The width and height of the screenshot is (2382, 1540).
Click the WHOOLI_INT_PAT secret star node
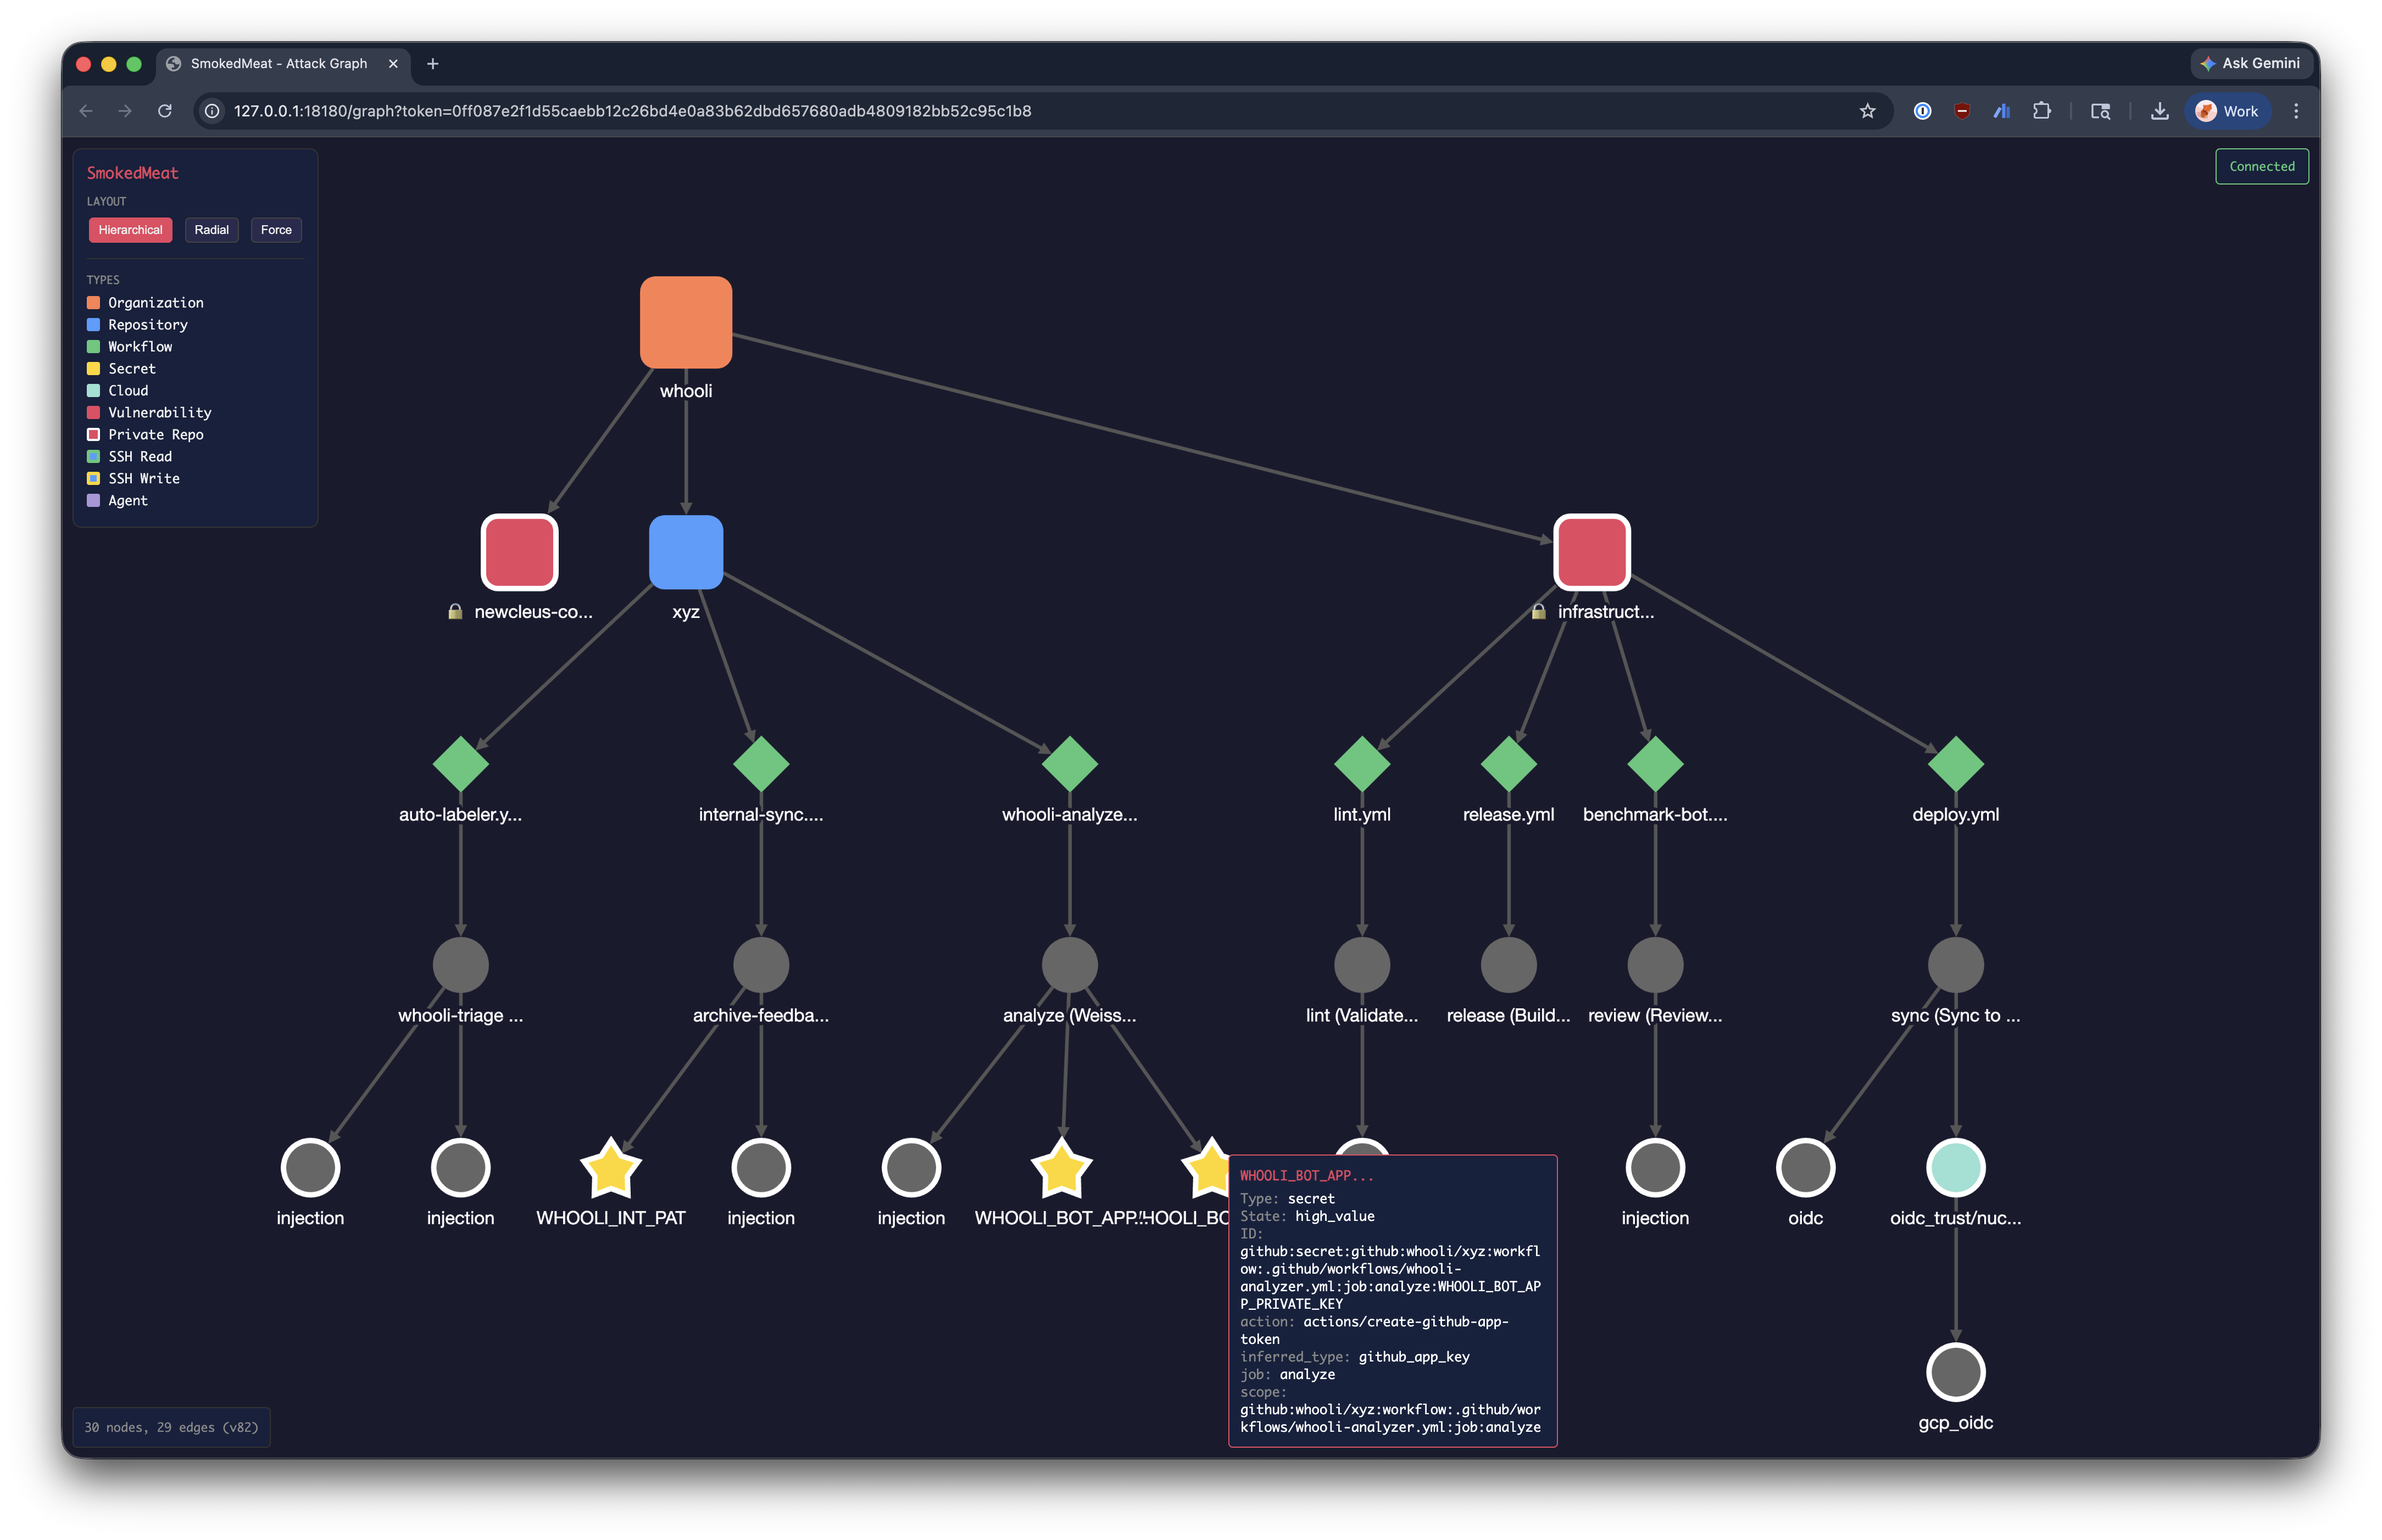pyautogui.click(x=610, y=1167)
